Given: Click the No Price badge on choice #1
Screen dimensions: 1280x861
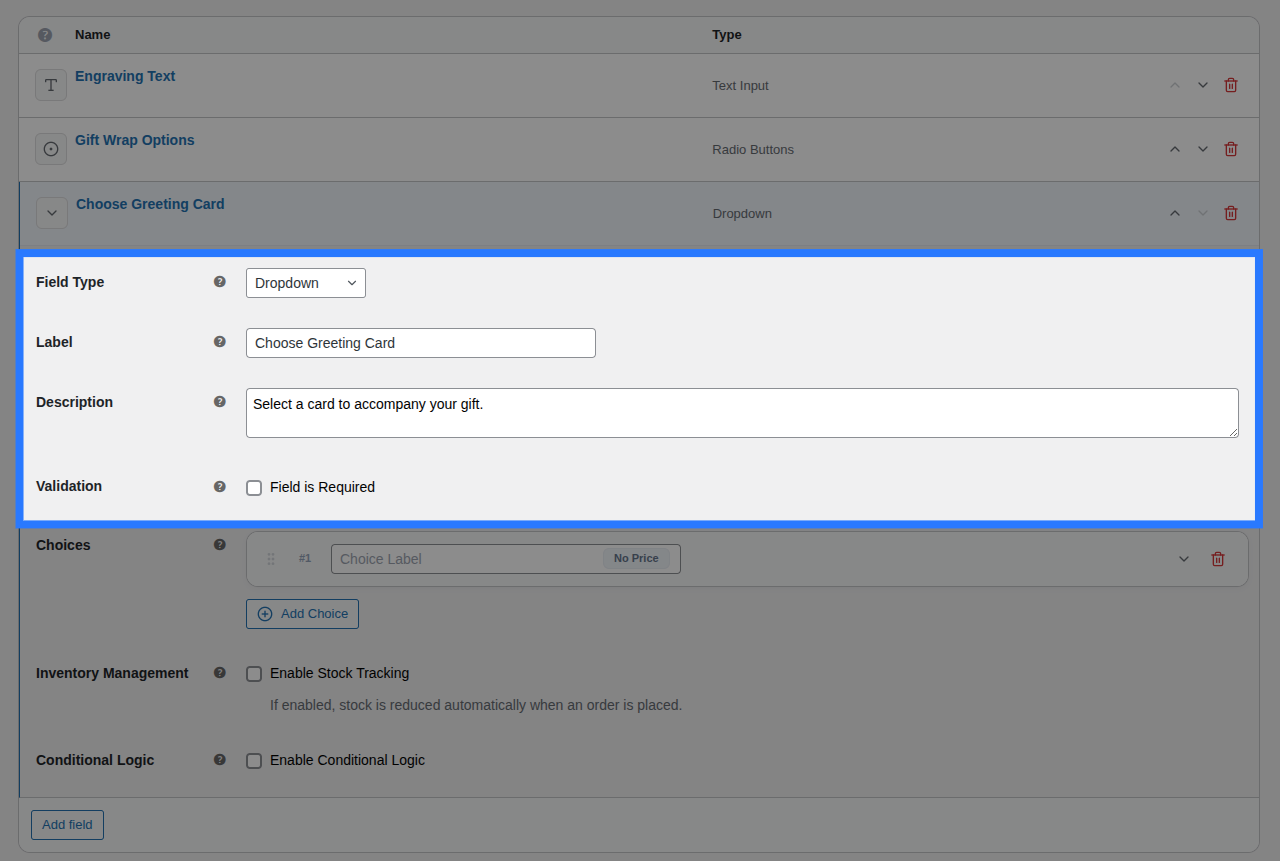Looking at the screenshot, I should point(636,558).
